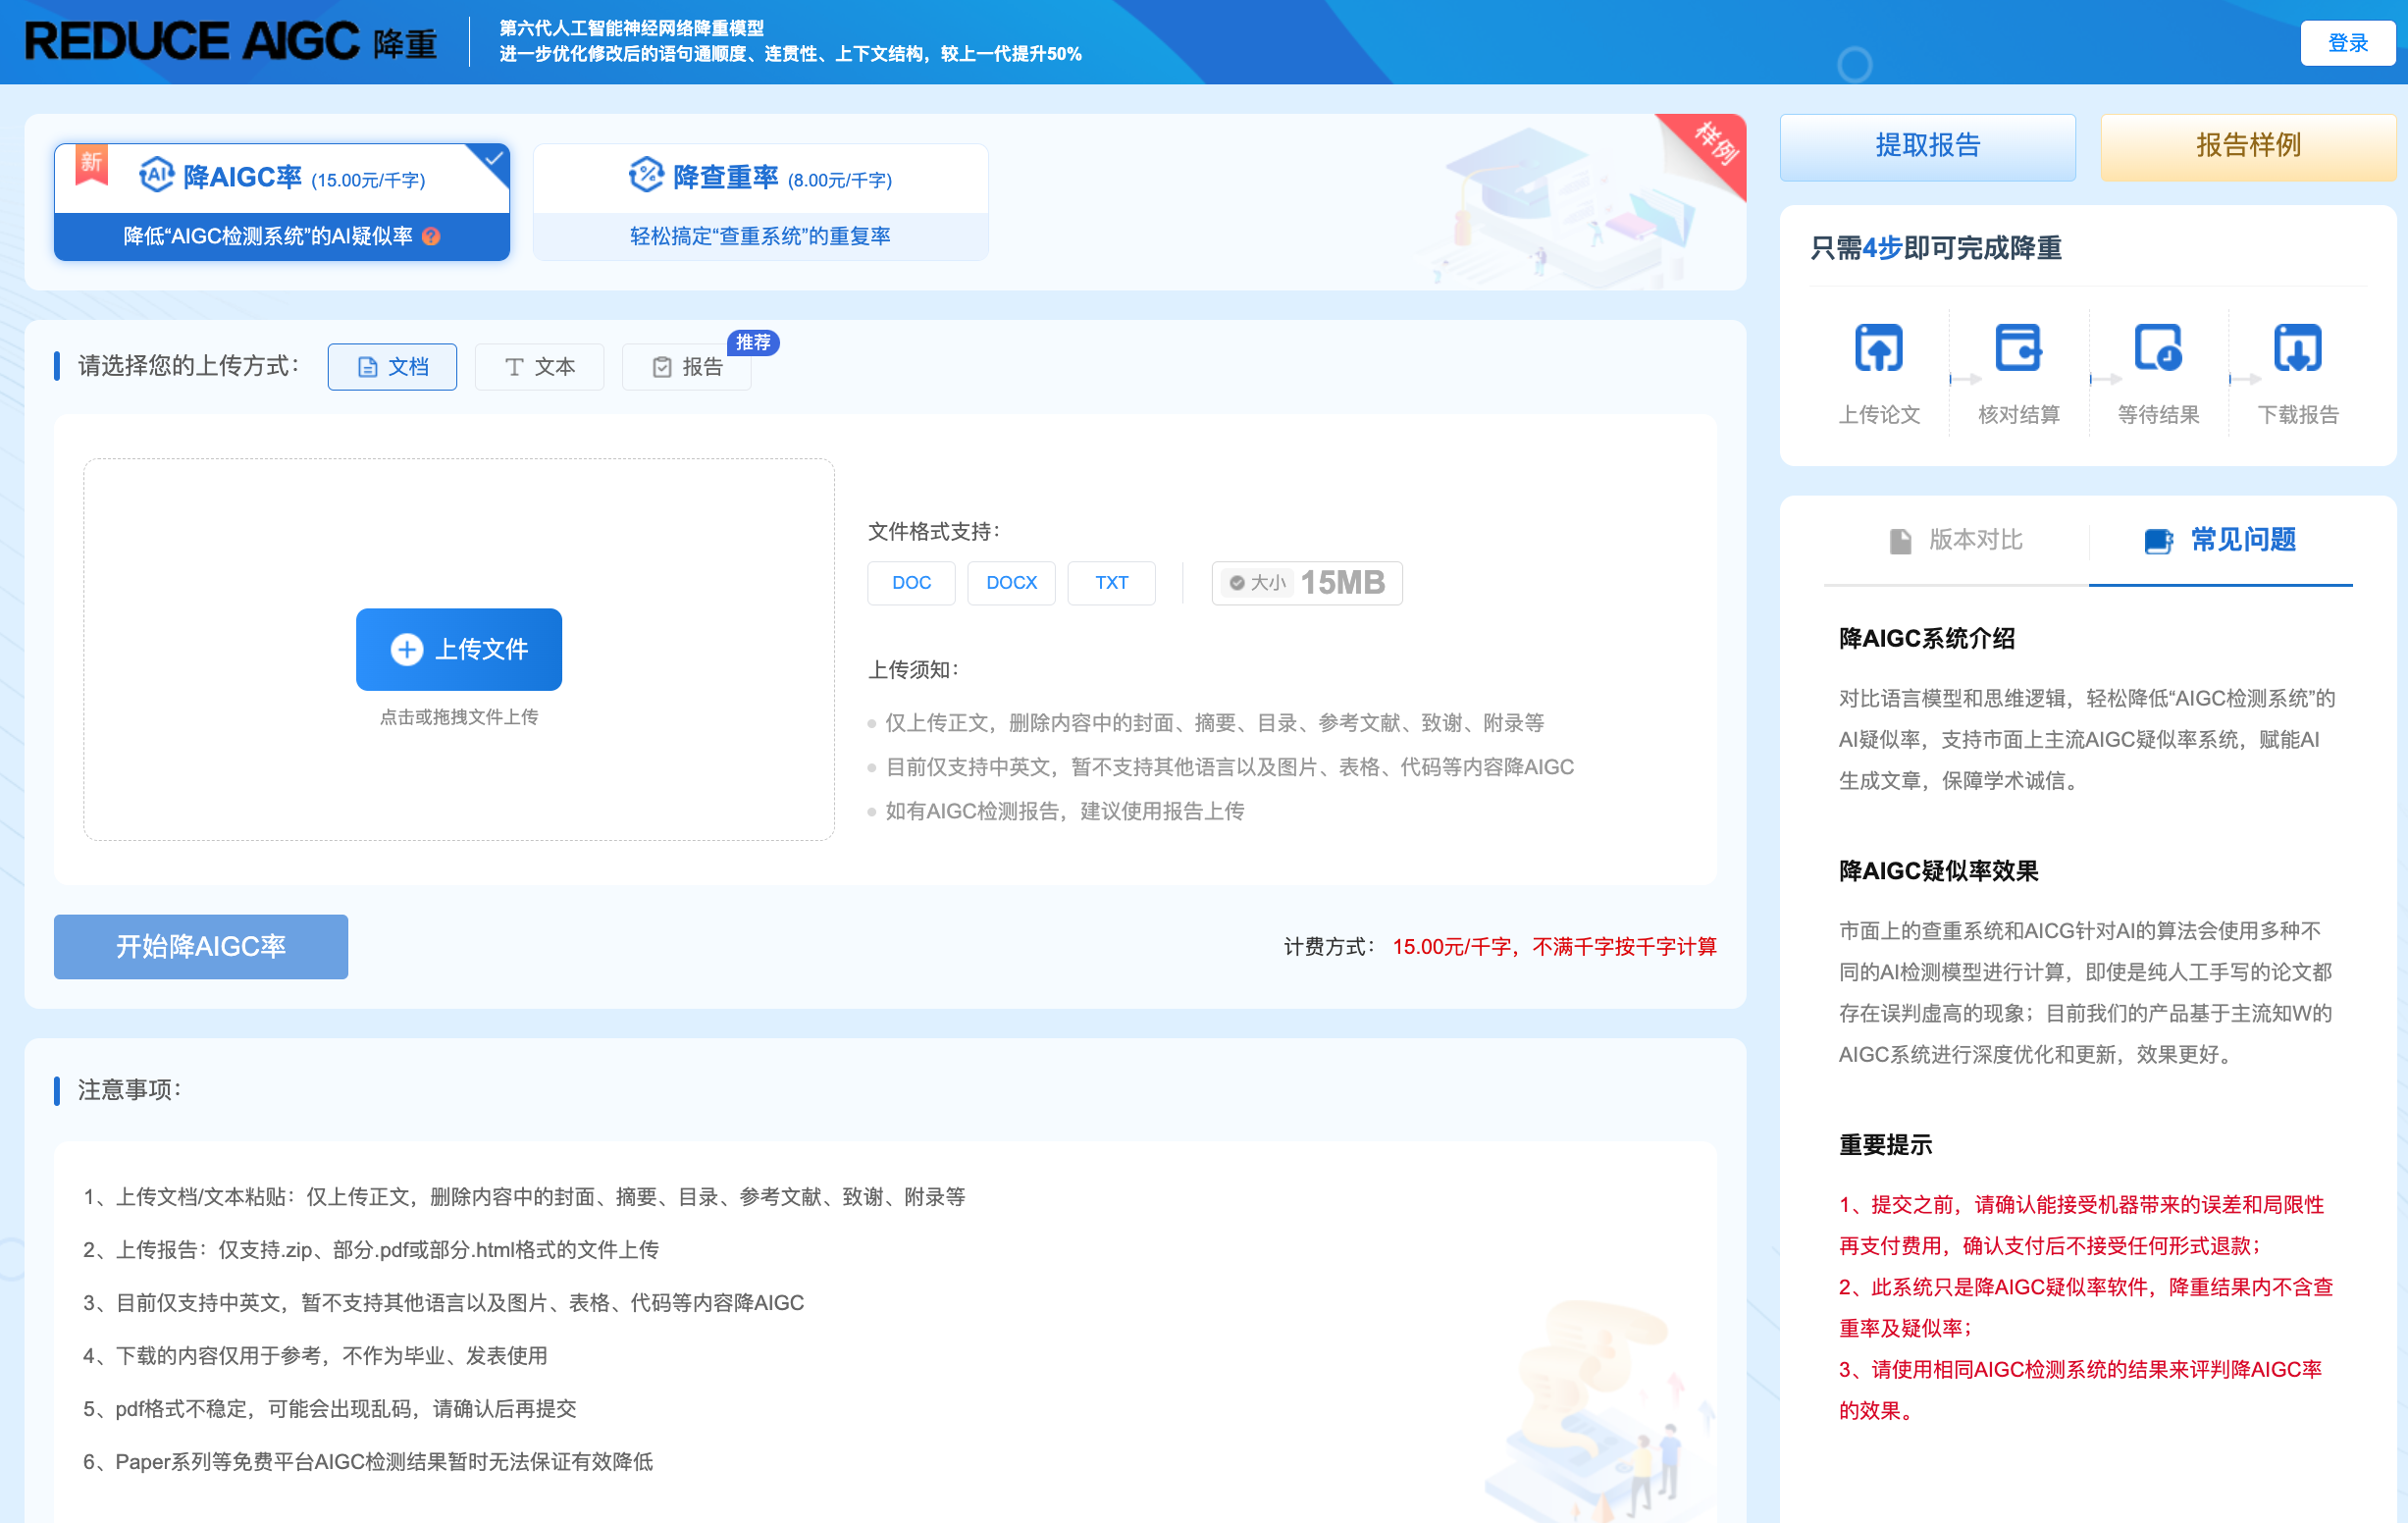Image resolution: width=2408 pixels, height=1523 pixels.
Task: Click the plus icon inside 上传文件 button
Action: pos(406,649)
